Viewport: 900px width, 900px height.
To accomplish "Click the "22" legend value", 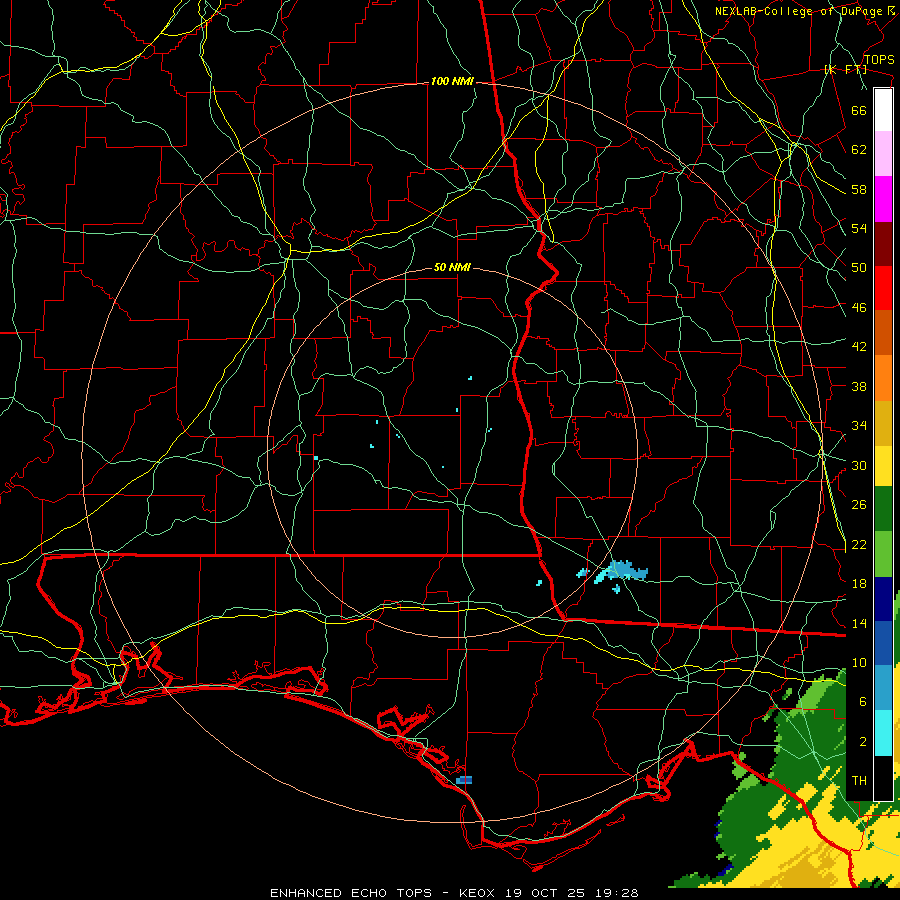I will coord(859,544).
